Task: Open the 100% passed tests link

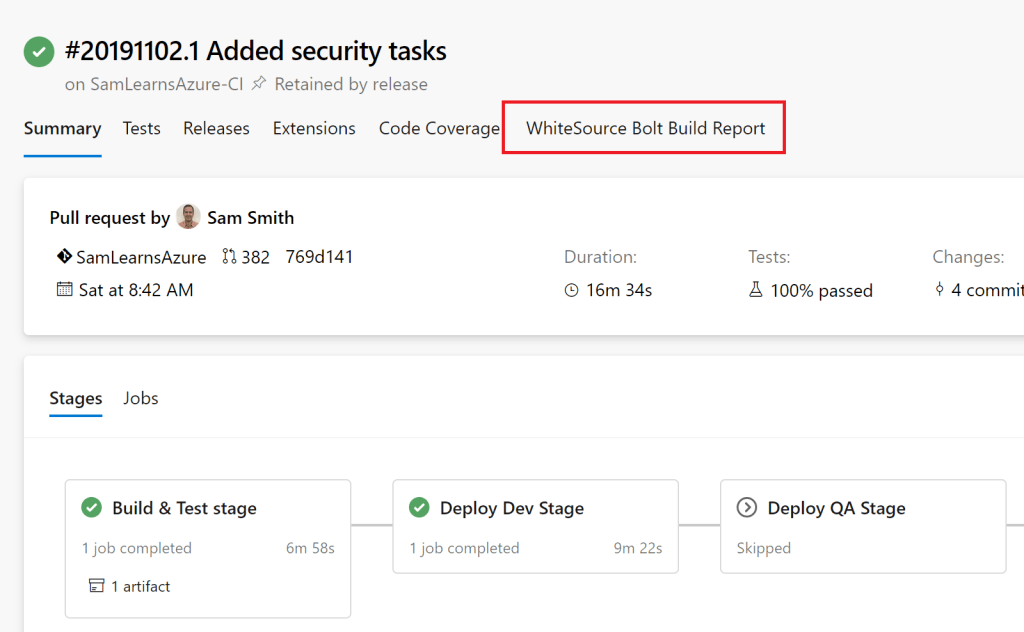Action: point(821,291)
